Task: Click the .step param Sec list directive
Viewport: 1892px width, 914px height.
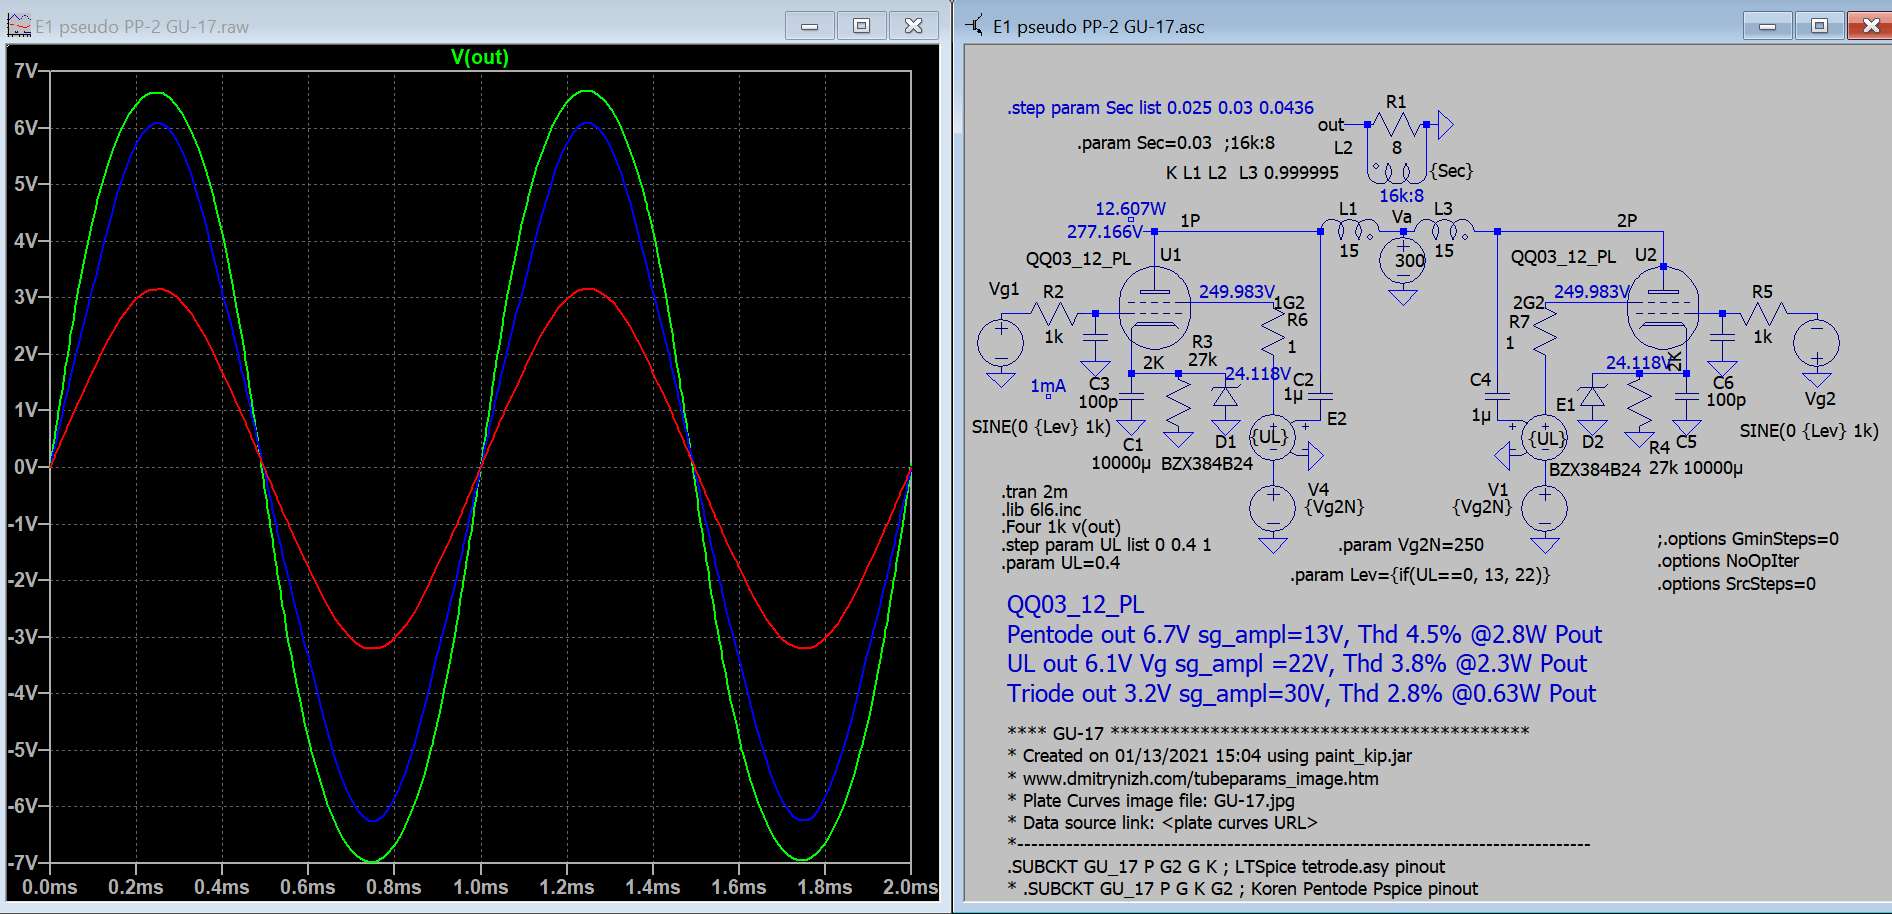Action: 1160,107
